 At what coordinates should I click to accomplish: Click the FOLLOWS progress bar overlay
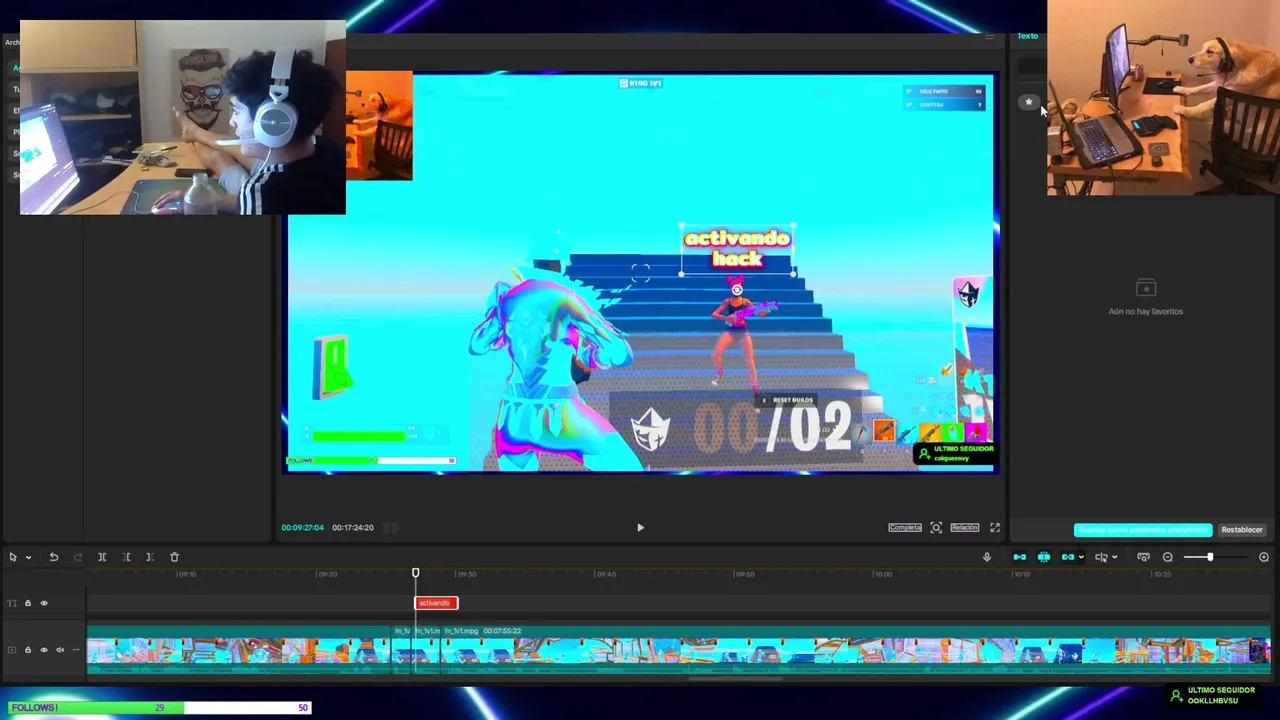(x=160, y=708)
